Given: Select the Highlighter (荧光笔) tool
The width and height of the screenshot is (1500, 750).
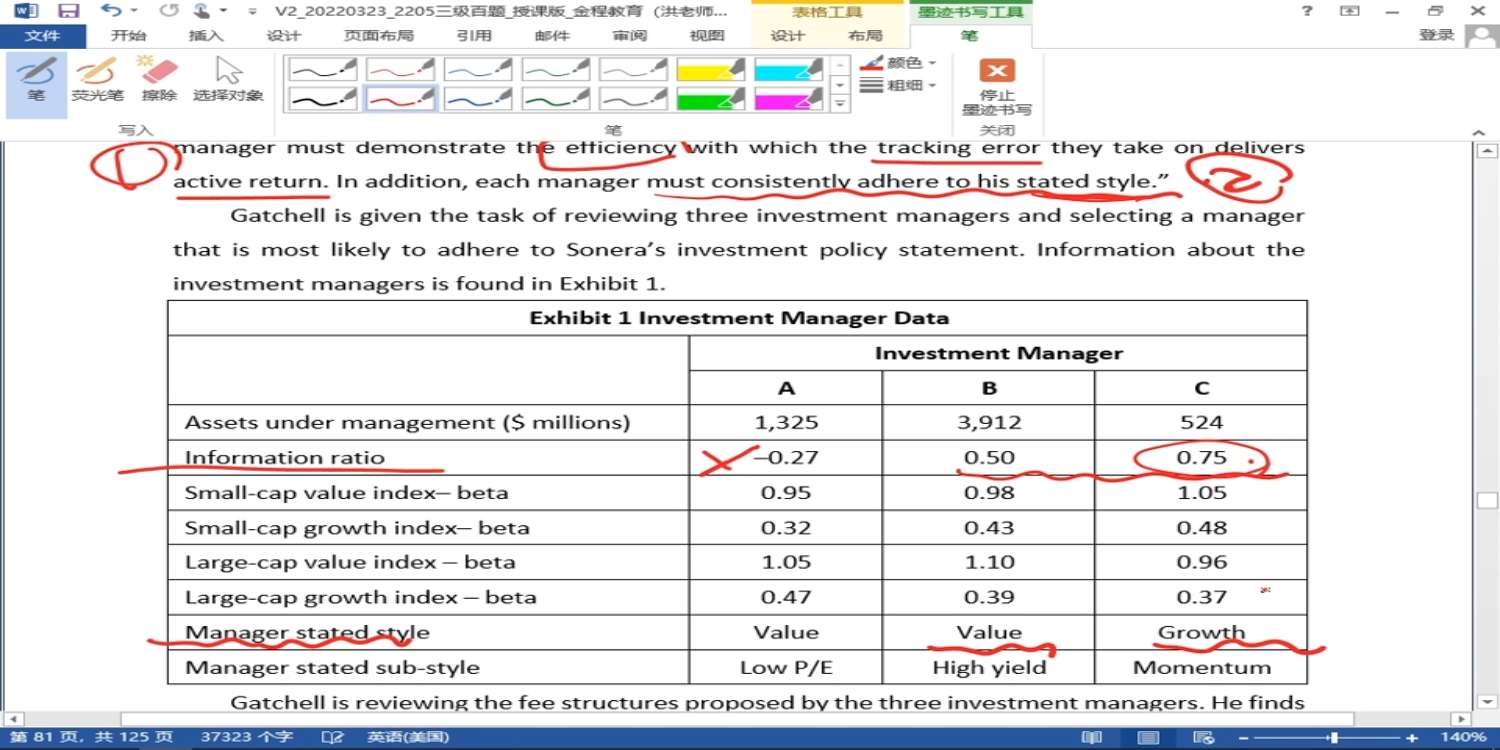Looking at the screenshot, I should coord(97,80).
